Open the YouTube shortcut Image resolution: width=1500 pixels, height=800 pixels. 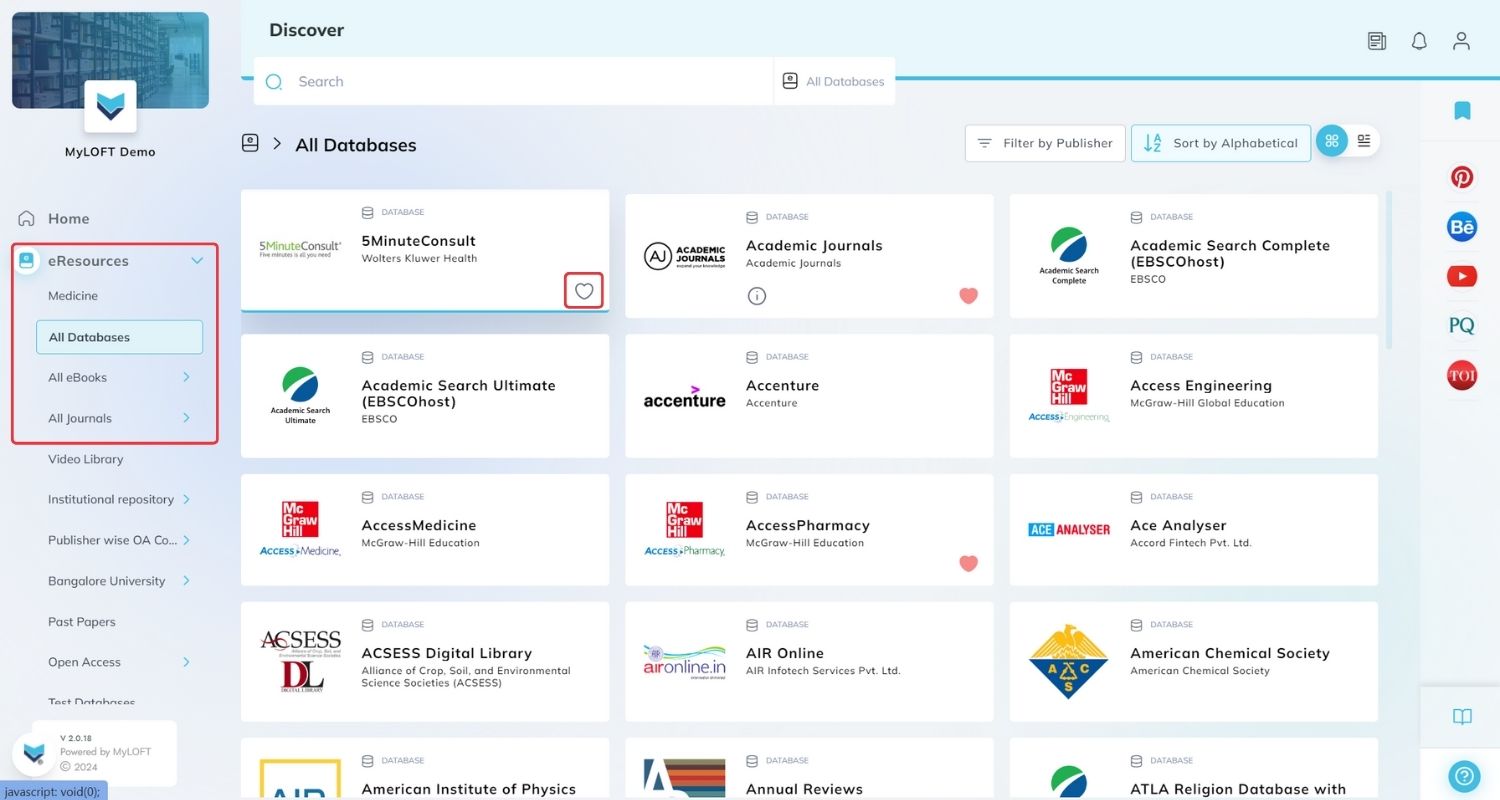[1462, 276]
